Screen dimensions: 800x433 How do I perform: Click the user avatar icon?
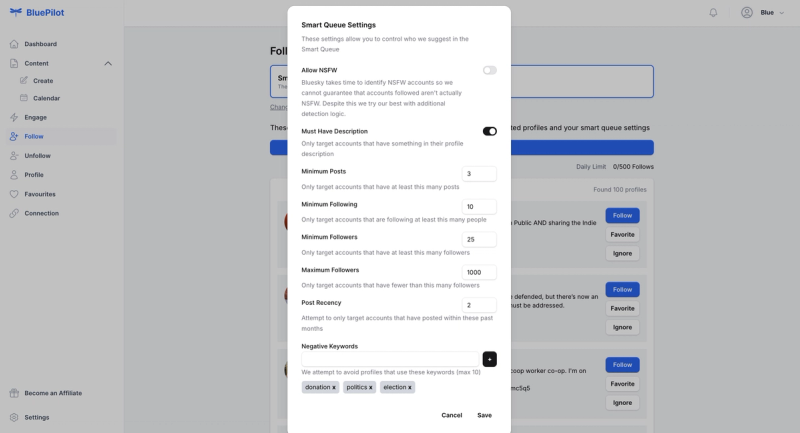[746, 13]
